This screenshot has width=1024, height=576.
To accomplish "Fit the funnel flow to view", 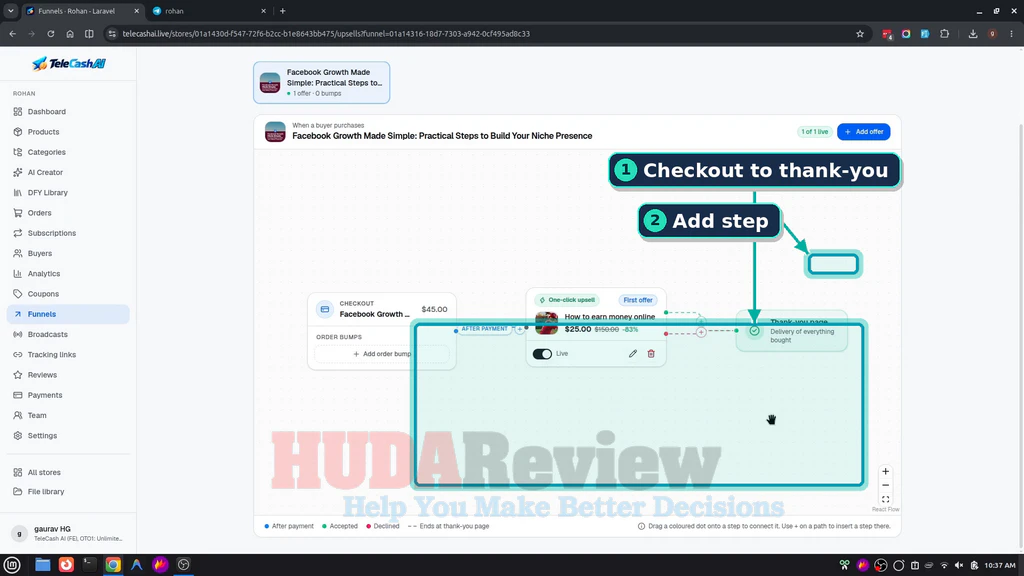I will [x=886, y=499].
